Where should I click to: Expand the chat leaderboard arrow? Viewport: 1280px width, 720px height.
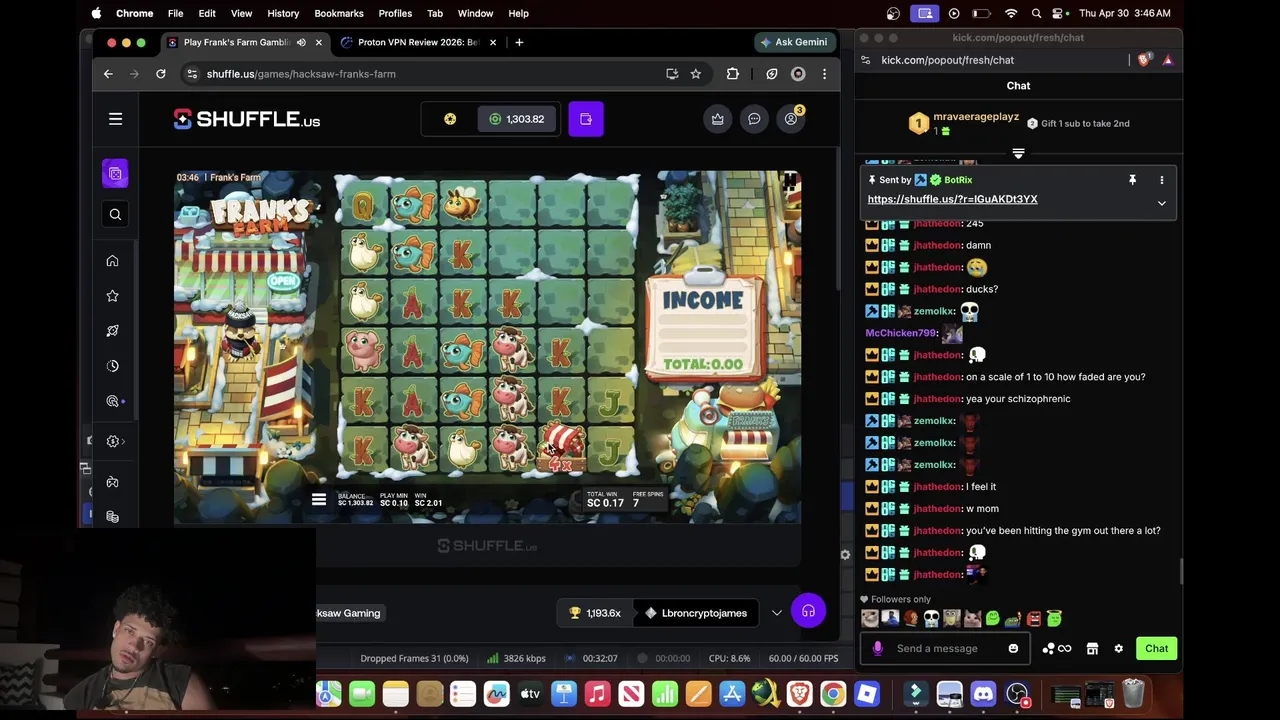[1018, 153]
